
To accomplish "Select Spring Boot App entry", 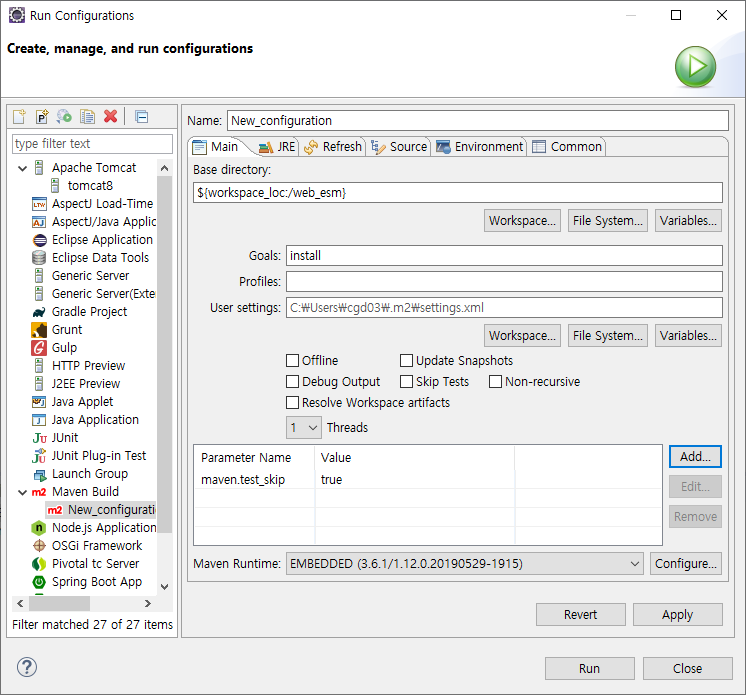I will [97, 582].
